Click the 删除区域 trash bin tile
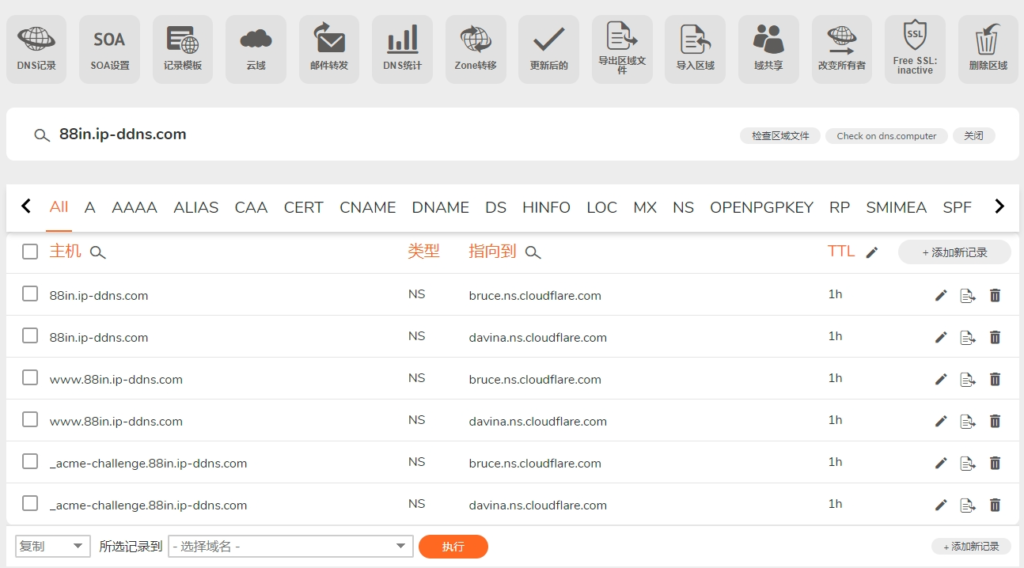The width and height of the screenshot is (1024, 568). [988, 48]
